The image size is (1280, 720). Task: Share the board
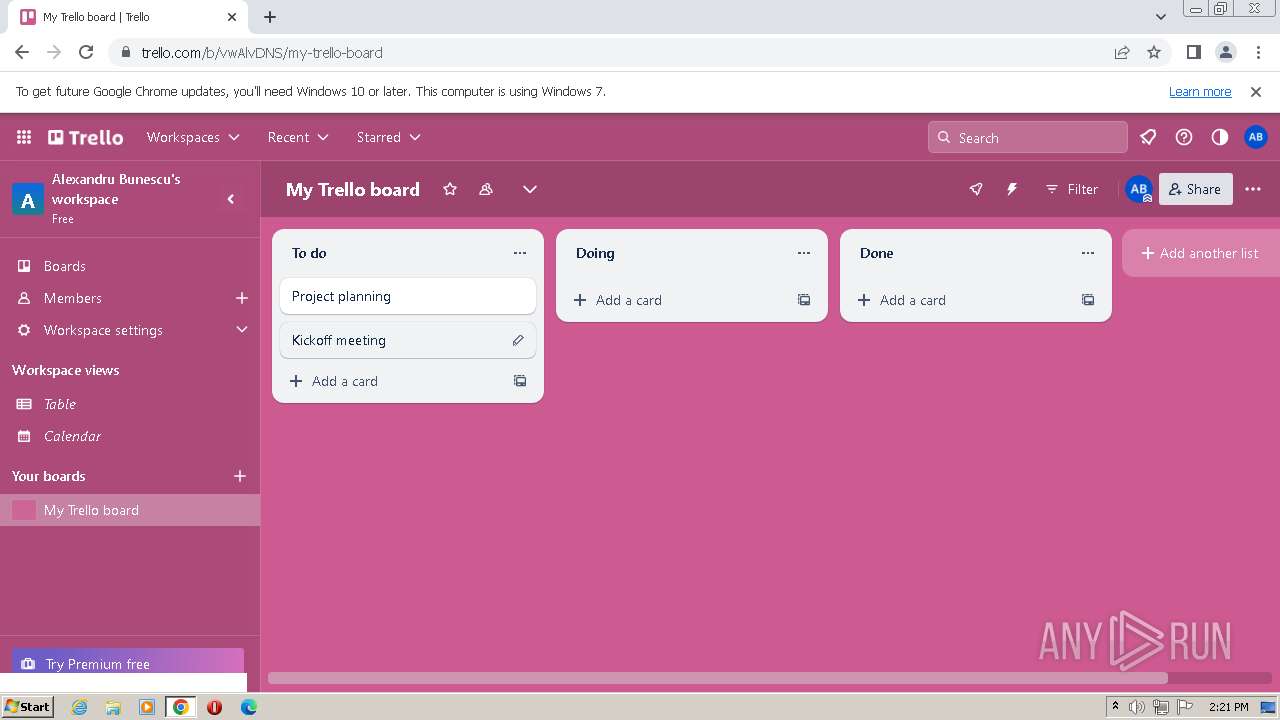[1195, 189]
